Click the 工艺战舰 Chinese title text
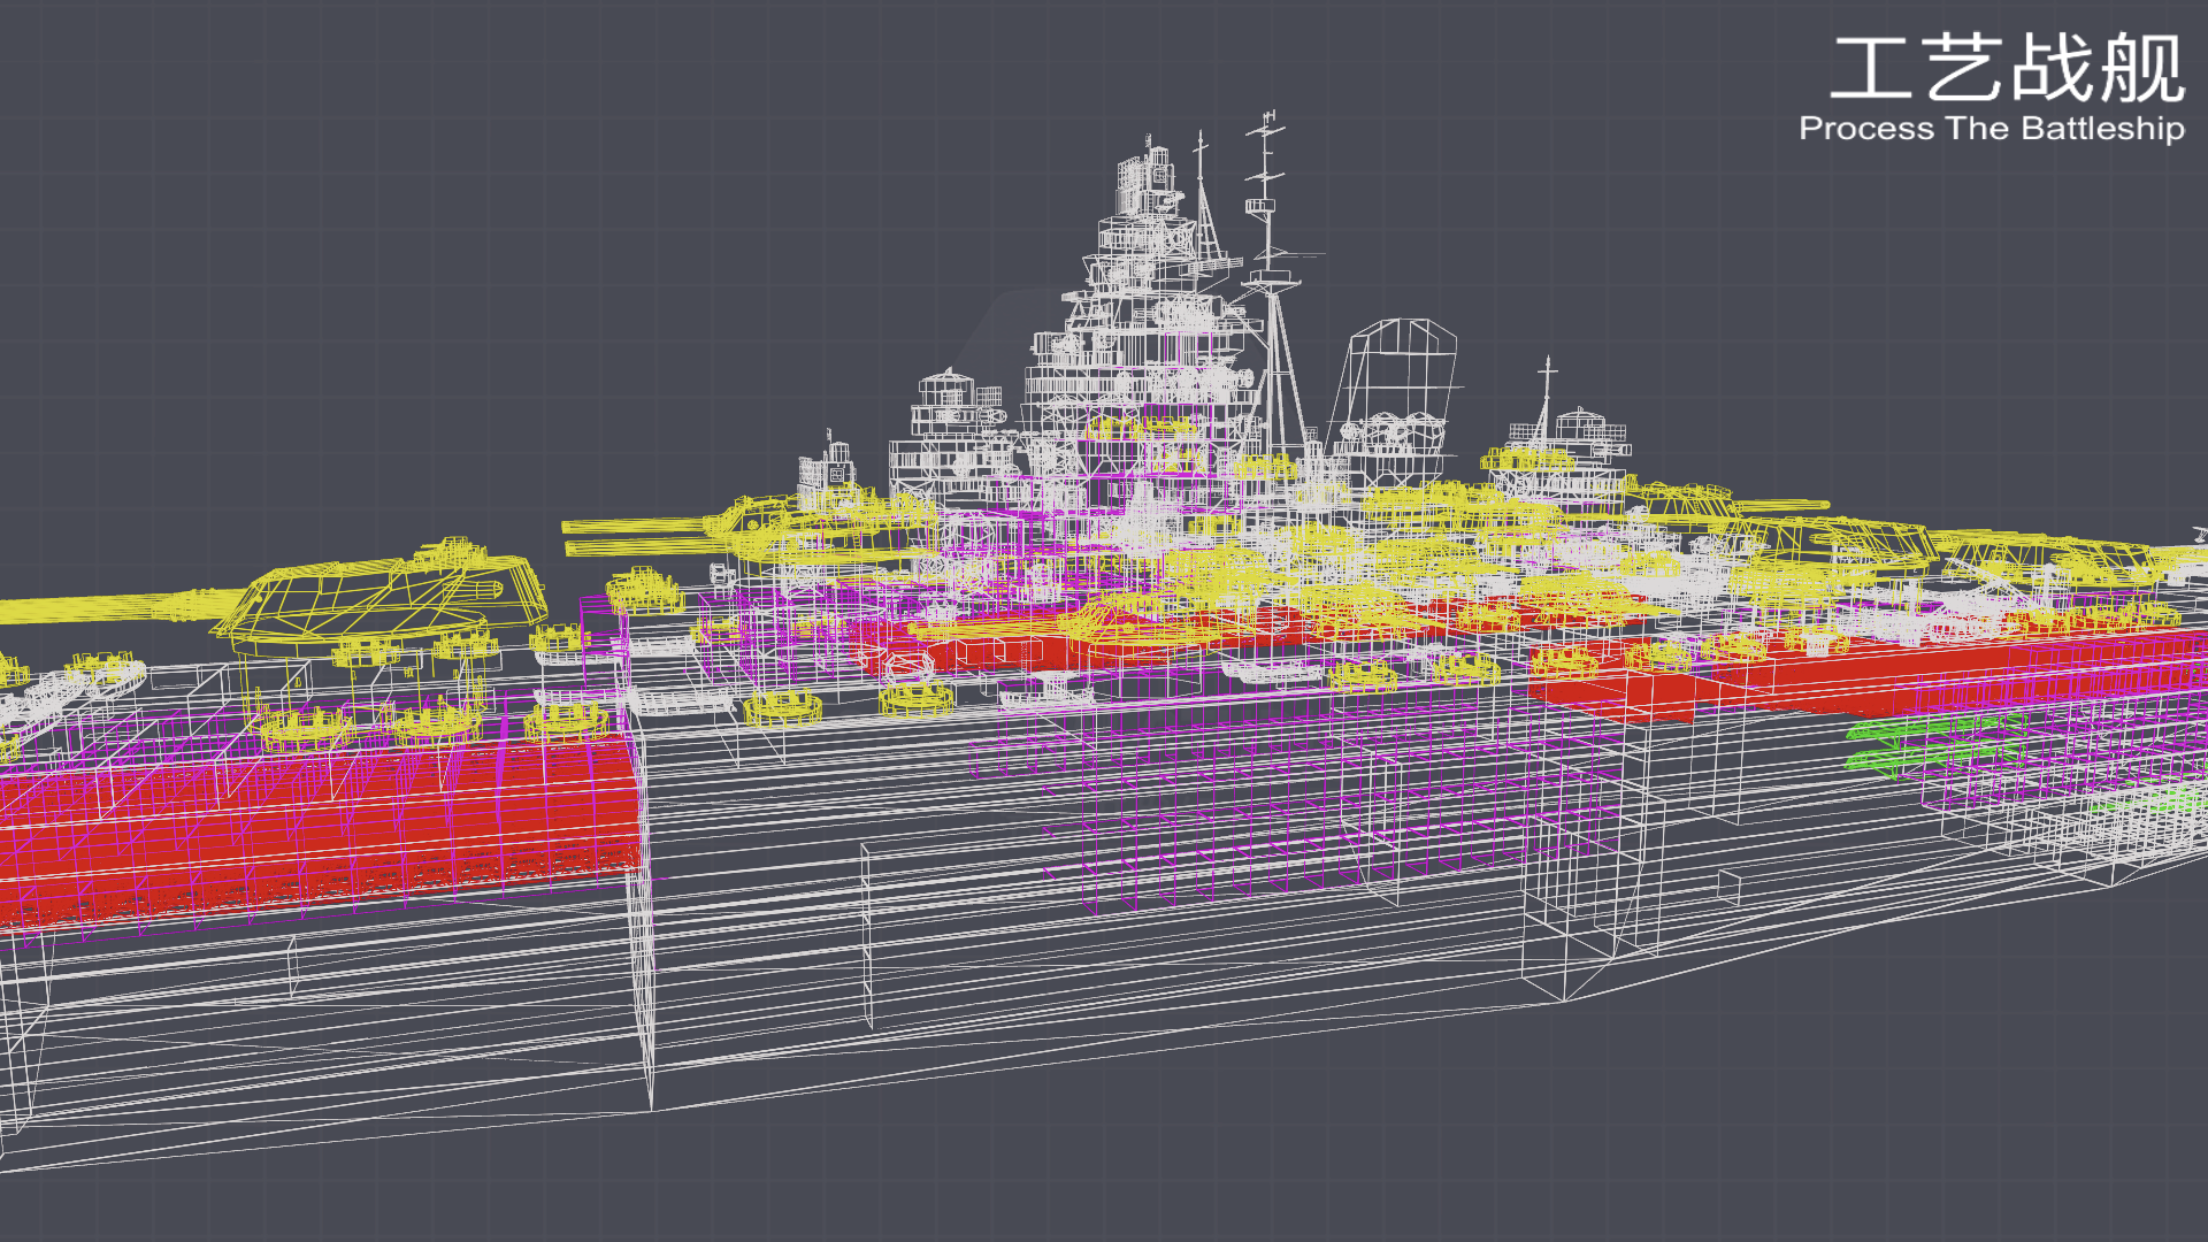The width and height of the screenshot is (2208, 1242). pyautogui.click(x=2007, y=68)
